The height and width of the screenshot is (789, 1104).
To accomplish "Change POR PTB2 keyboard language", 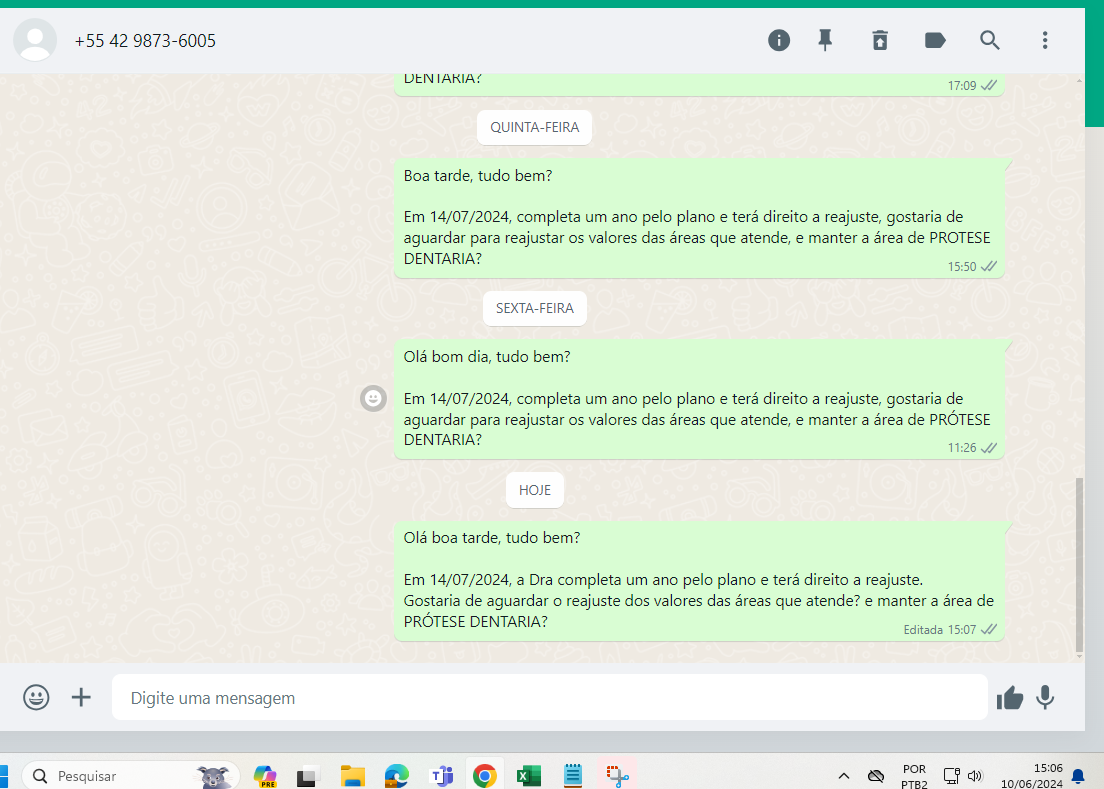I will point(914,776).
